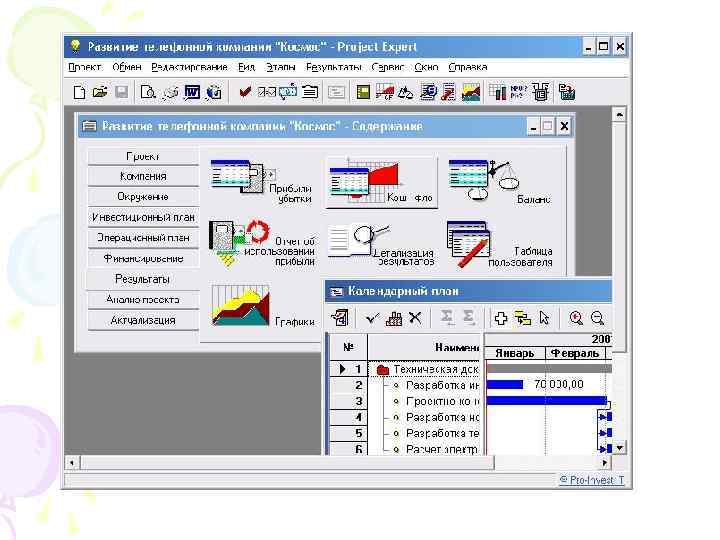
Task: Select the Окружение section button
Action: tap(143, 197)
